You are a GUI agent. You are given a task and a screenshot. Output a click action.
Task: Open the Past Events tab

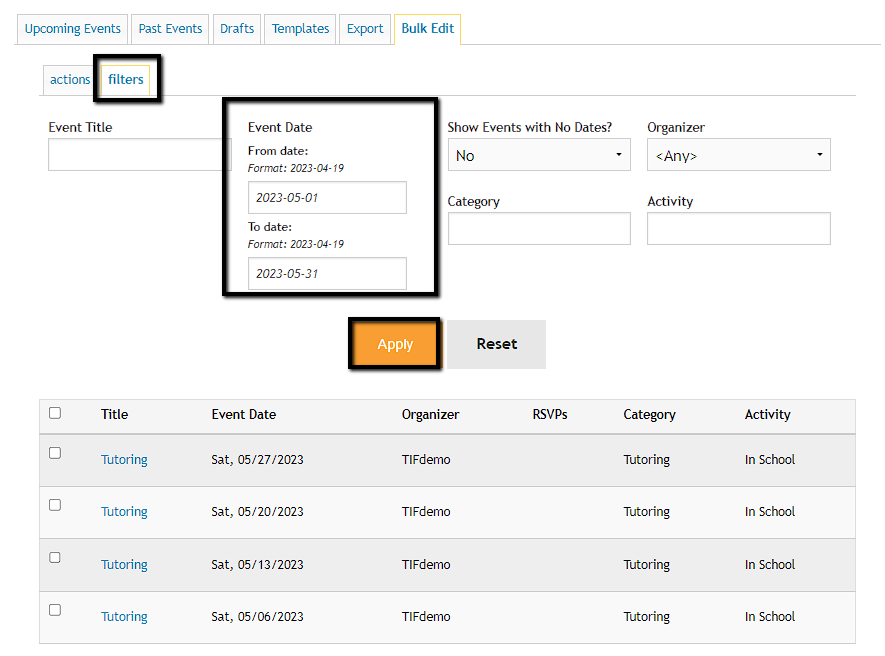coord(170,29)
